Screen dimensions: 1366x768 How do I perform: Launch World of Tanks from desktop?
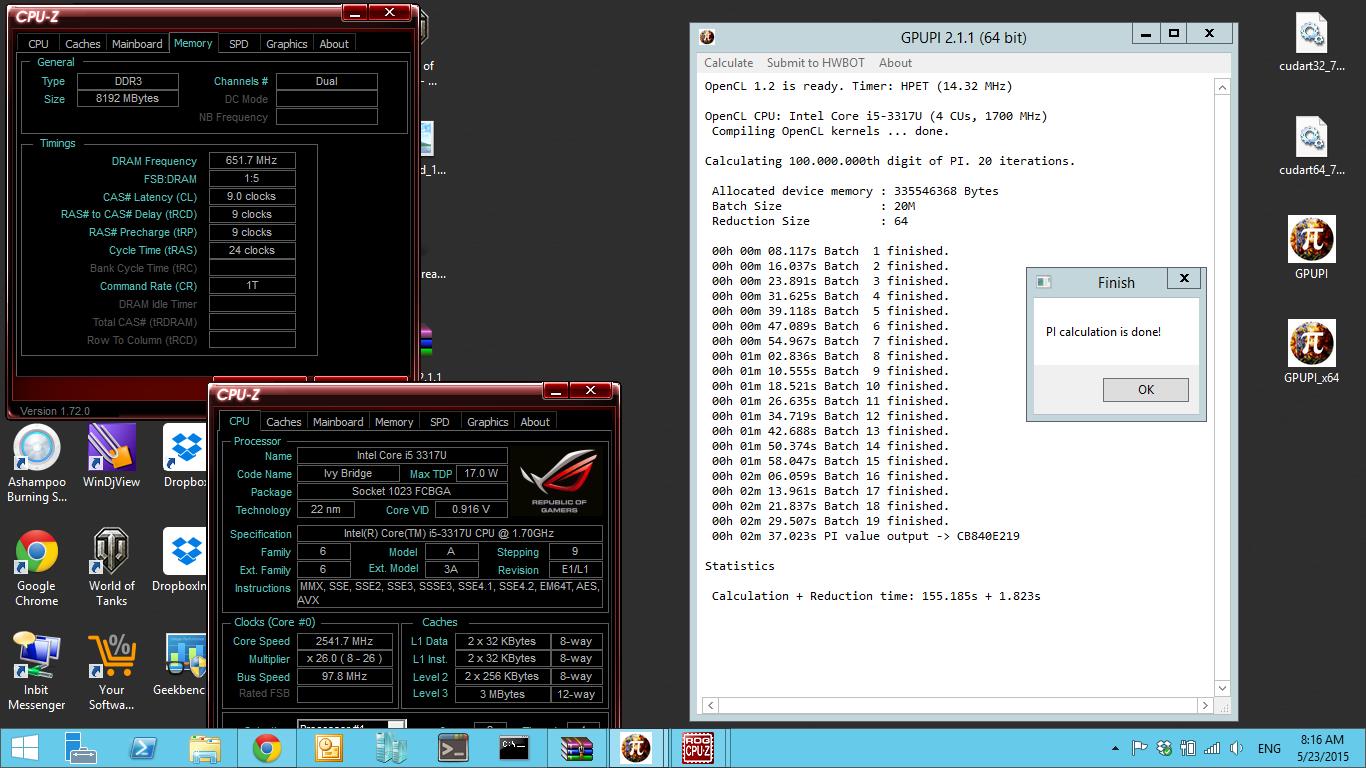[111, 567]
